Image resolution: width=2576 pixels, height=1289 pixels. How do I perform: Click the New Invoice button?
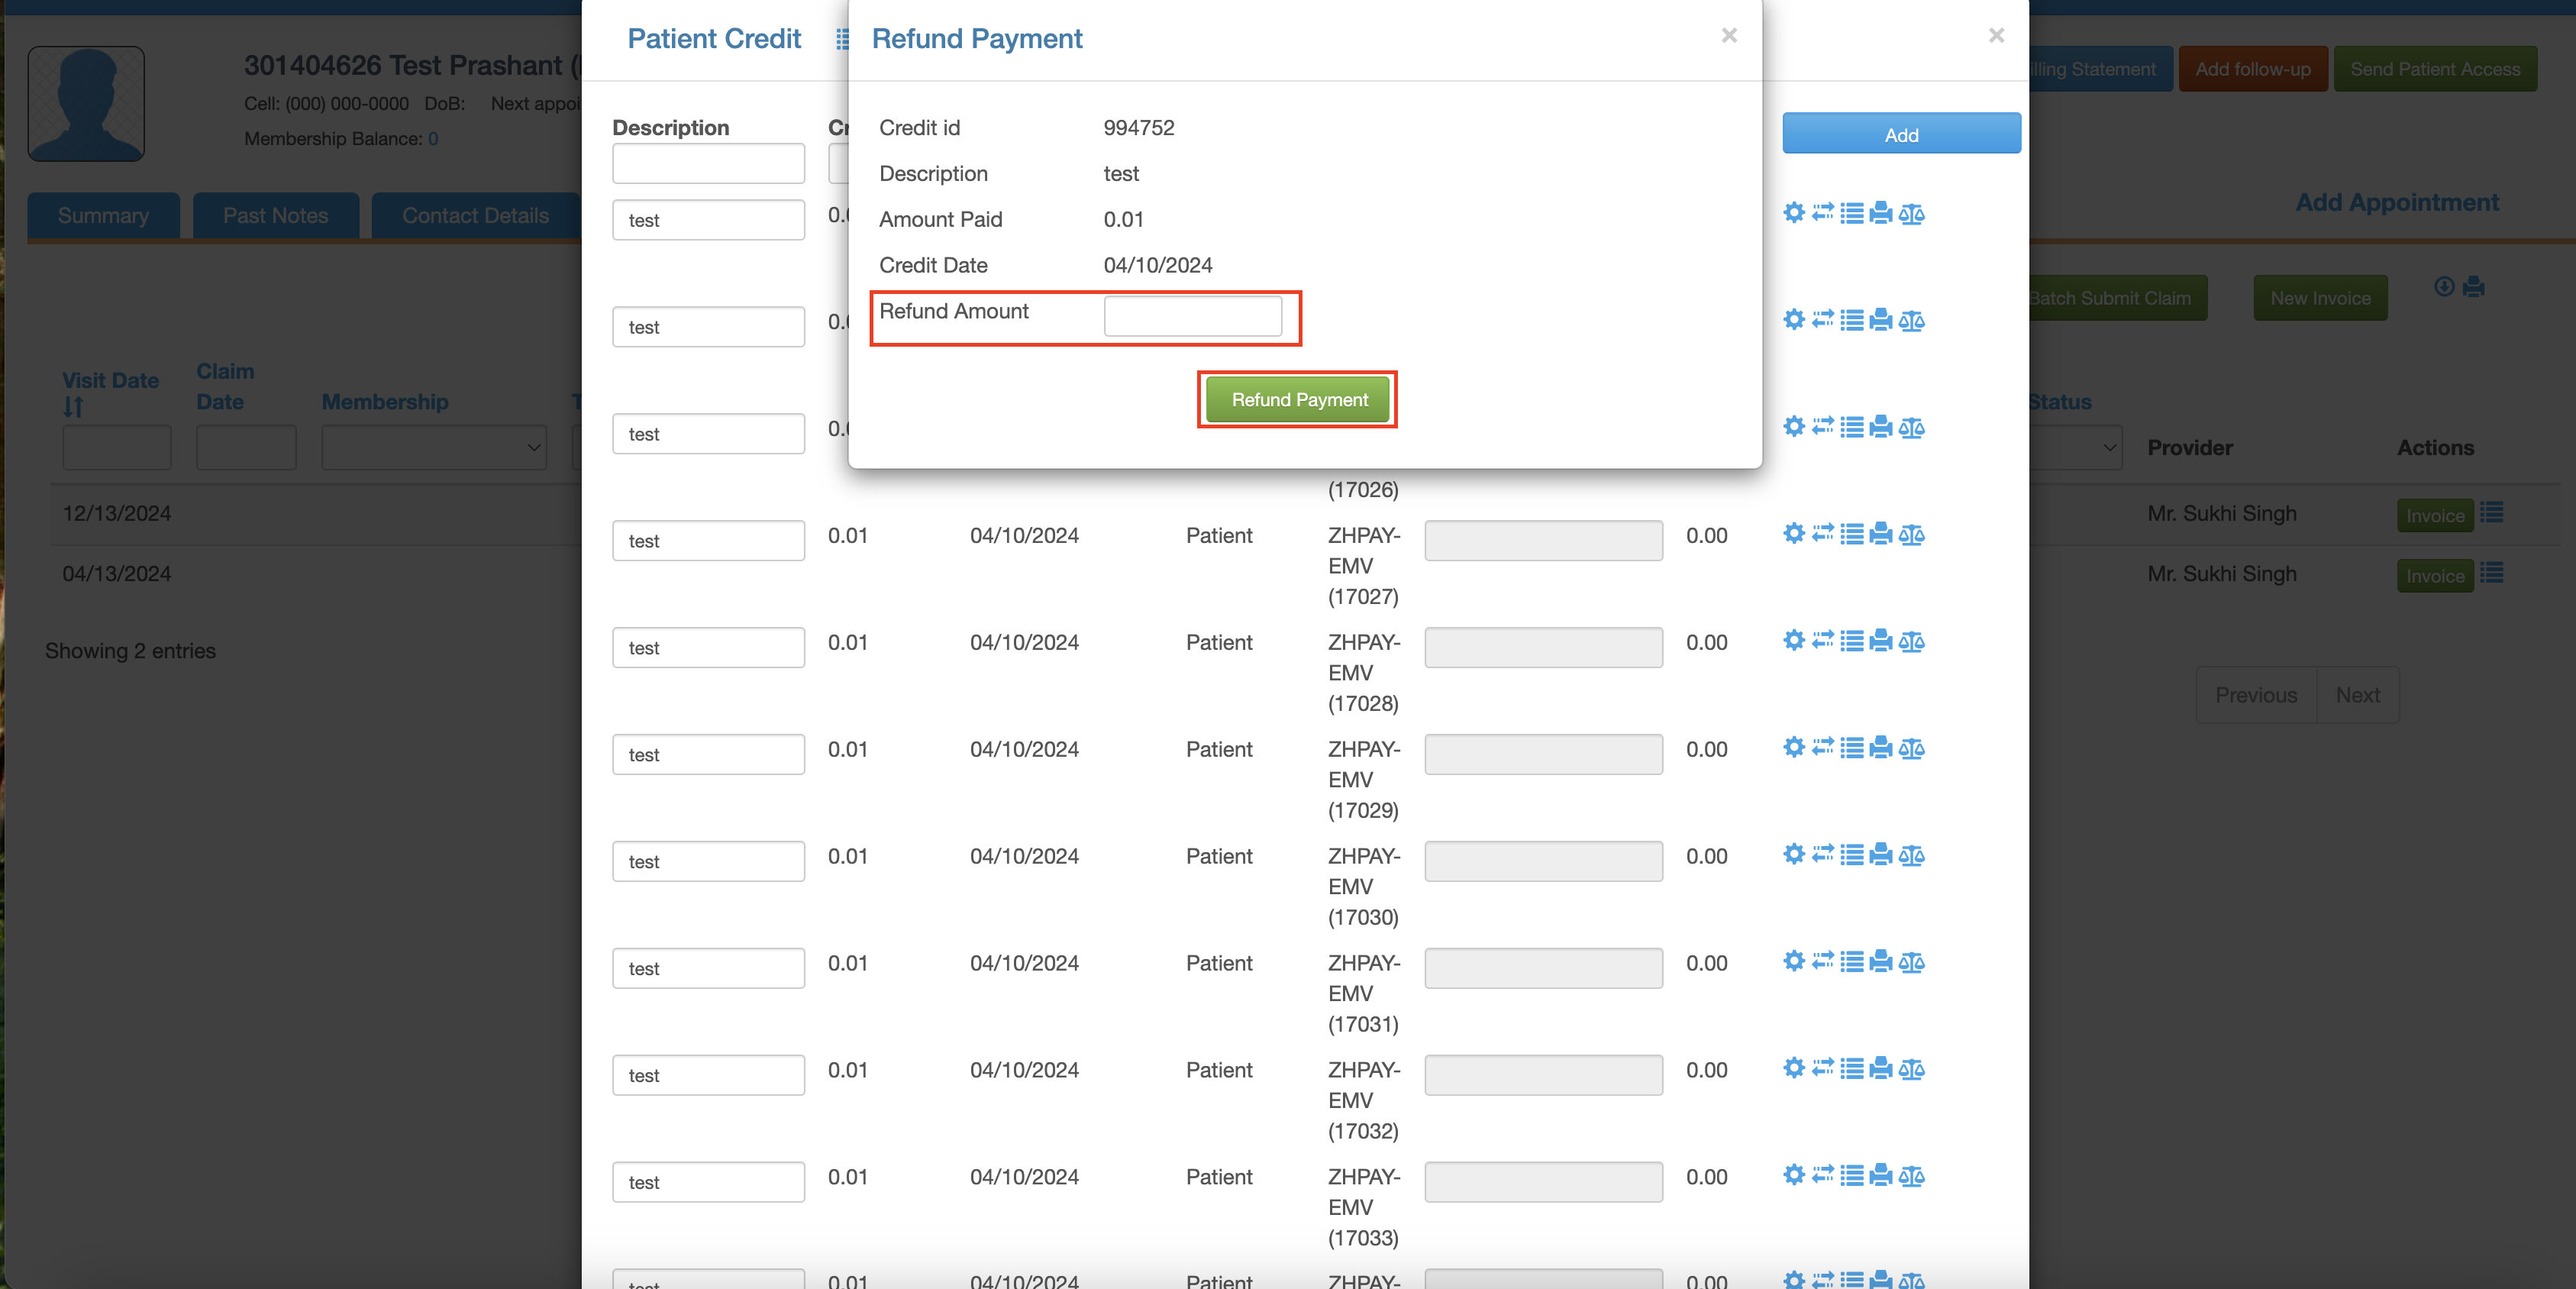pyautogui.click(x=2320, y=298)
